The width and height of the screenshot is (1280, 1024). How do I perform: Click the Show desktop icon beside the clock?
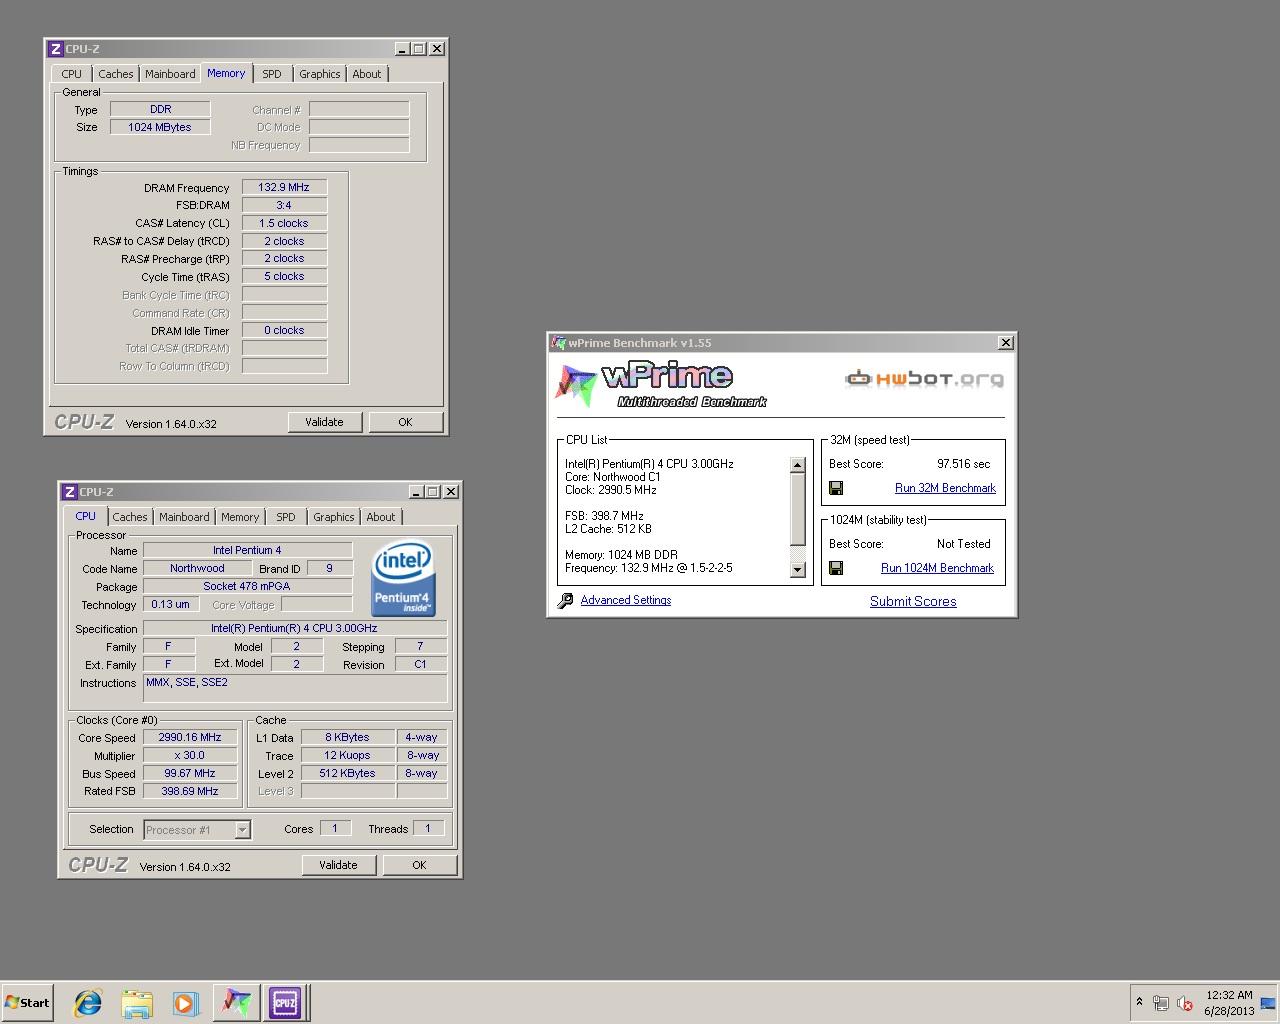pos(1268,1003)
